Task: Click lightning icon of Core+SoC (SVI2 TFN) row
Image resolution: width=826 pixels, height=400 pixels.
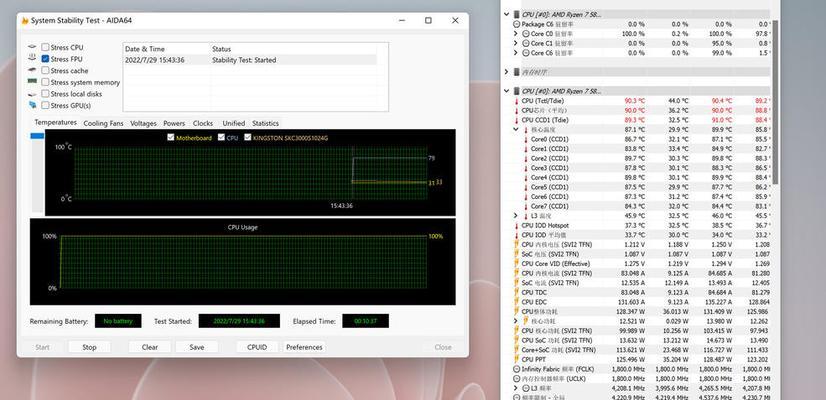Action: click(x=516, y=350)
